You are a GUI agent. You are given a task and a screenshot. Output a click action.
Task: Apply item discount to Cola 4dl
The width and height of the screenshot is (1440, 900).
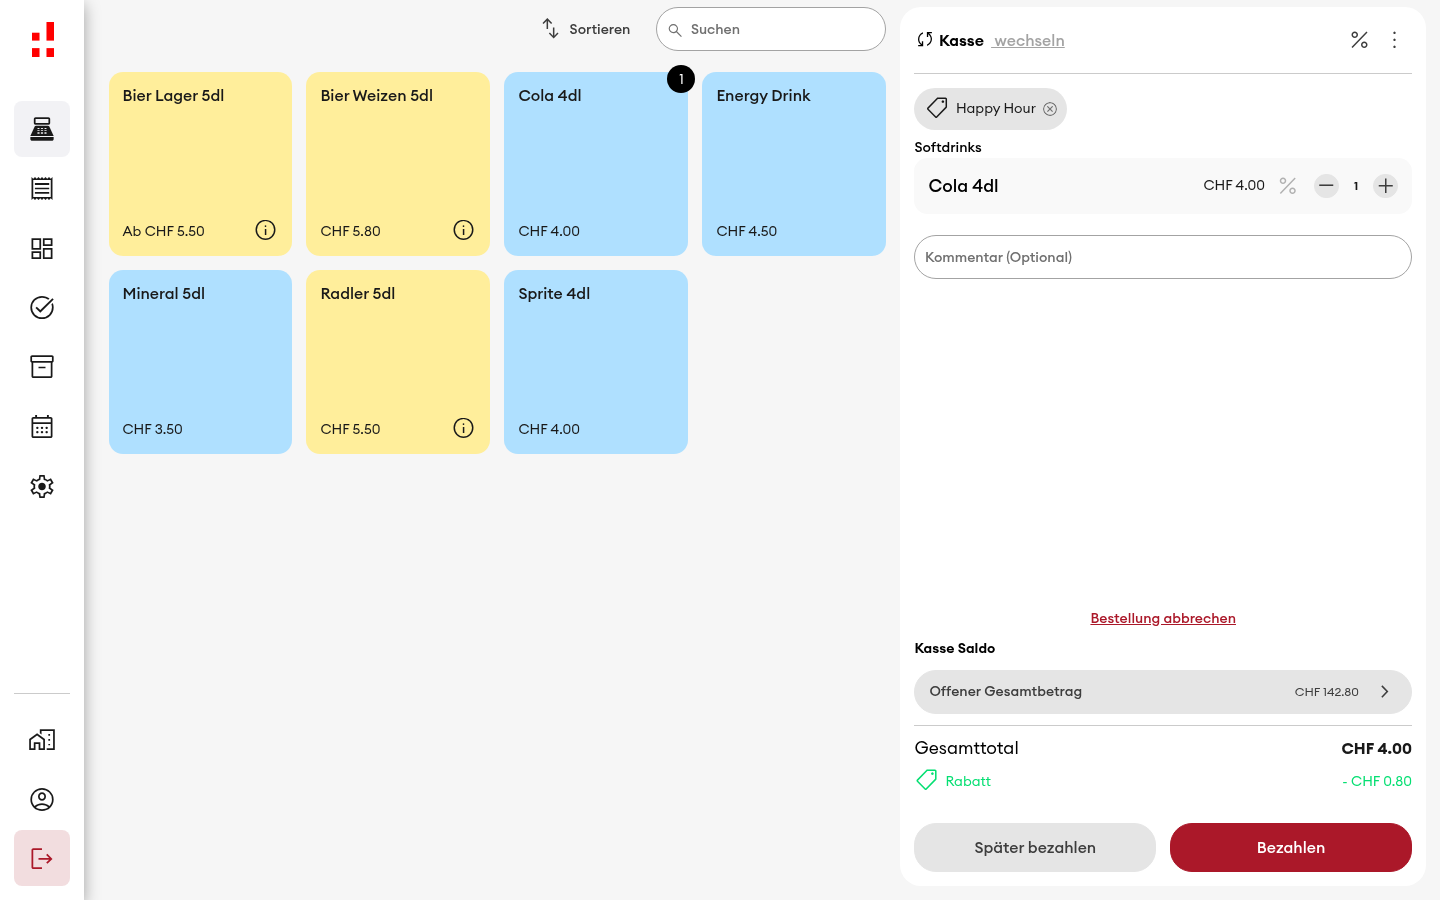click(x=1288, y=186)
